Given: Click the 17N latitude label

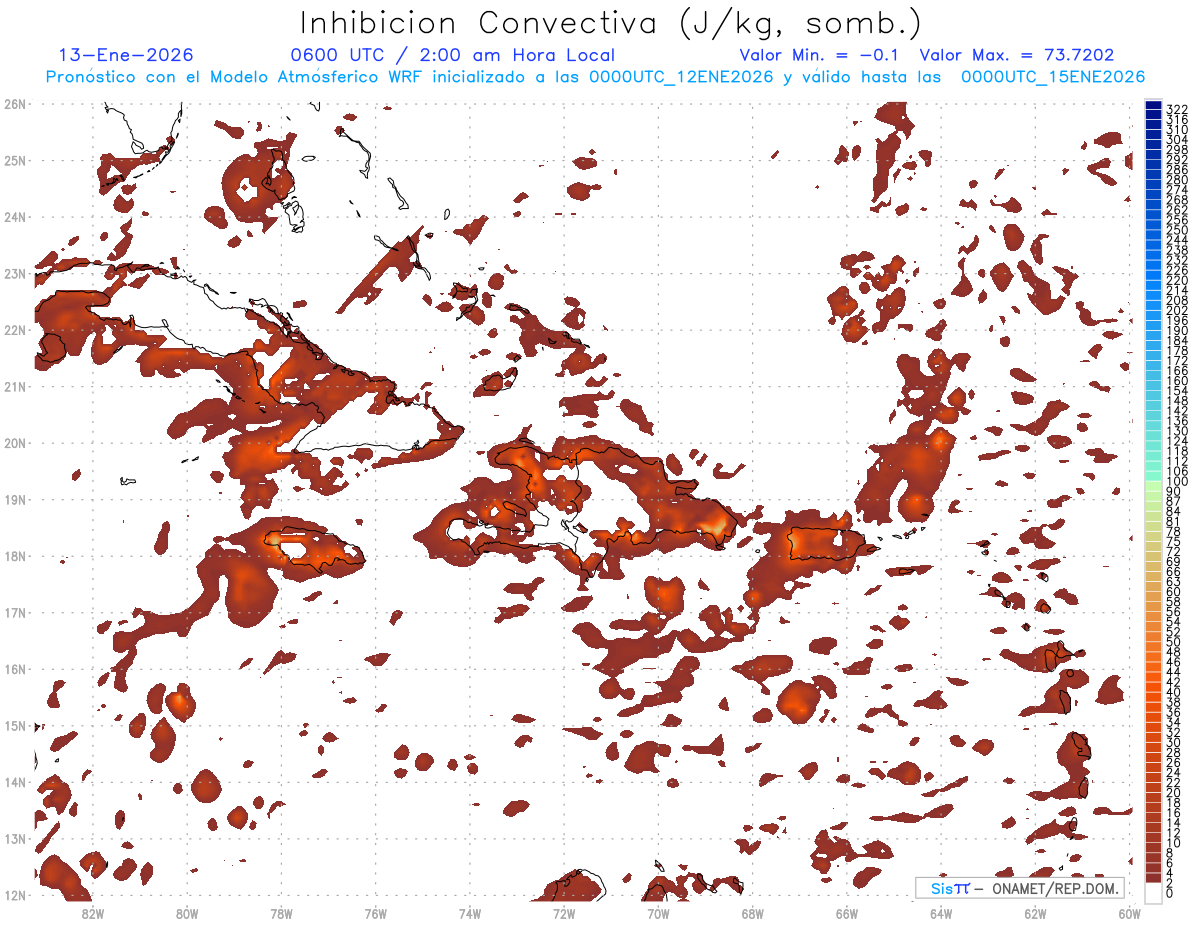Looking at the screenshot, I should pyautogui.click(x=15, y=612).
